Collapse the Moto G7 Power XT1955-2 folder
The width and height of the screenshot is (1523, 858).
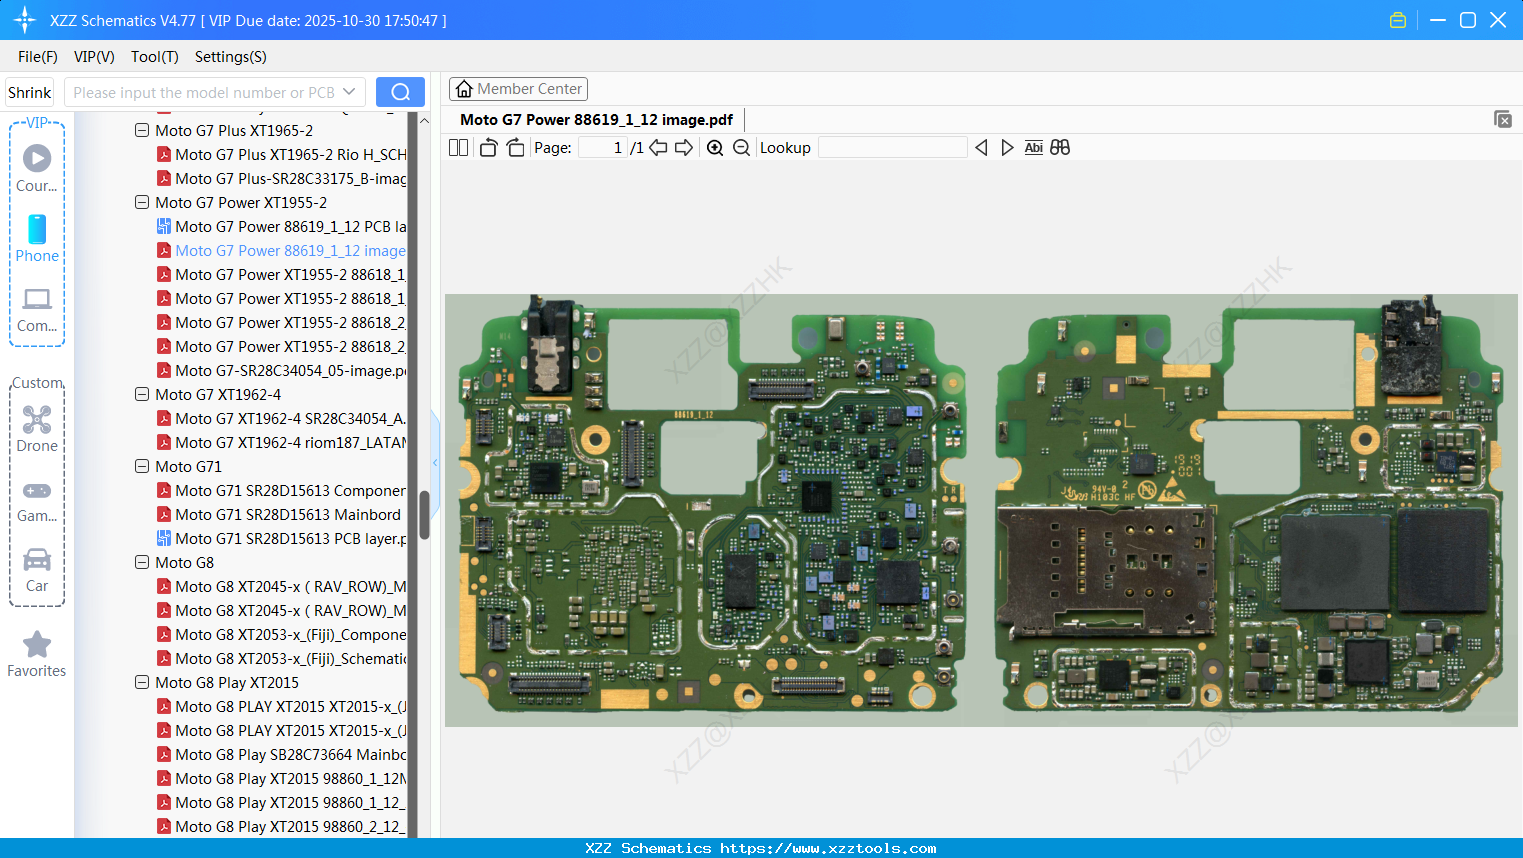click(x=142, y=203)
